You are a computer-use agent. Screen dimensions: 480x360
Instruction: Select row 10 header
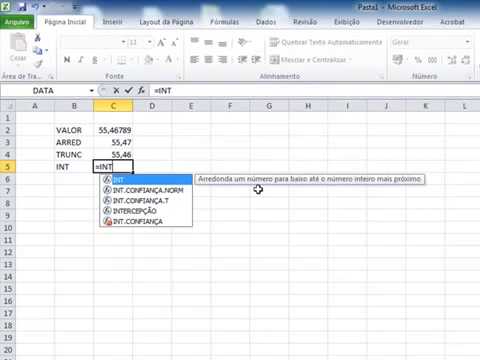pos(8,228)
